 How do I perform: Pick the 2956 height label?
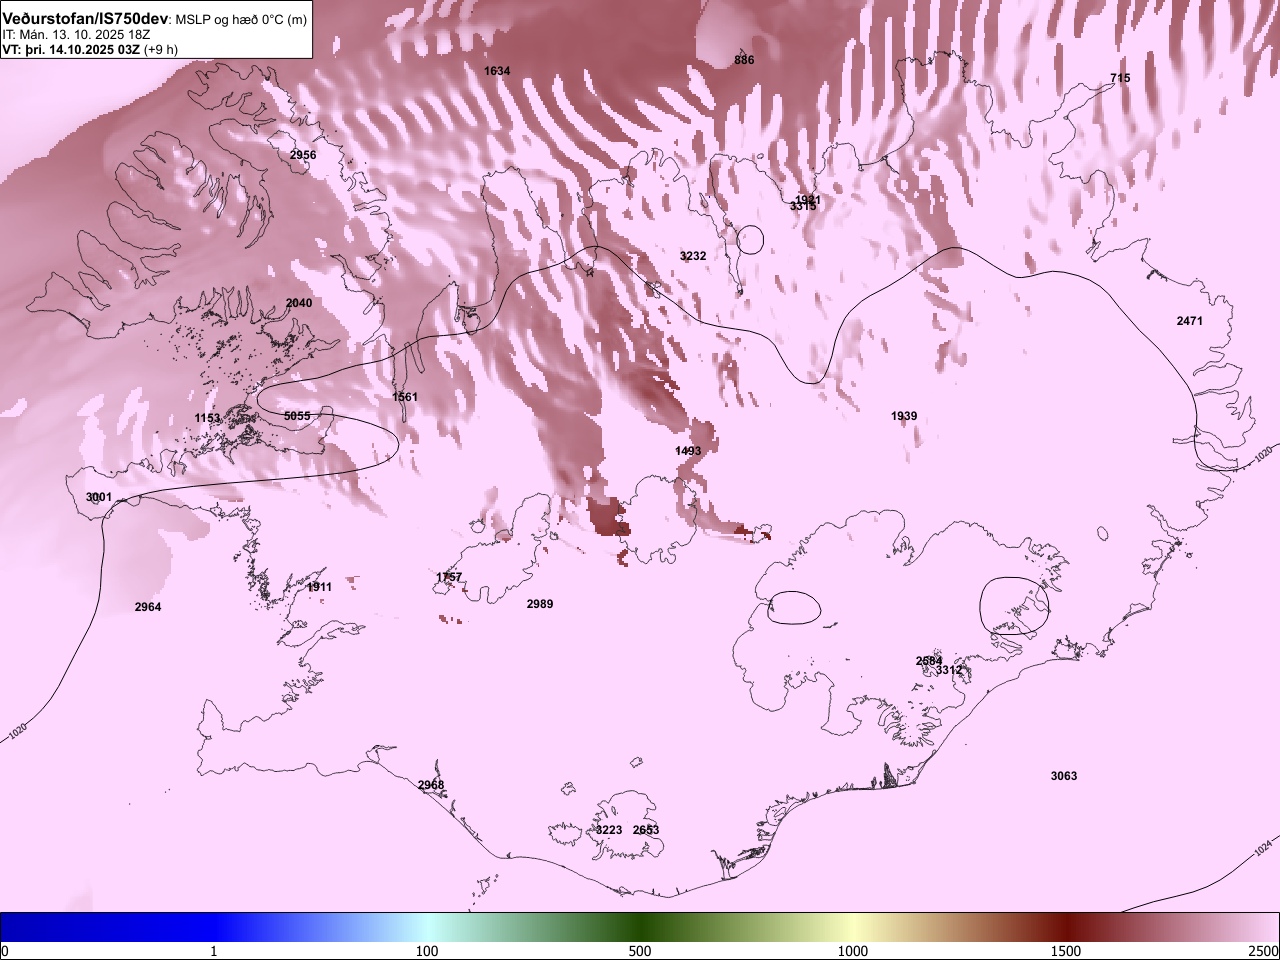tap(303, 155)
